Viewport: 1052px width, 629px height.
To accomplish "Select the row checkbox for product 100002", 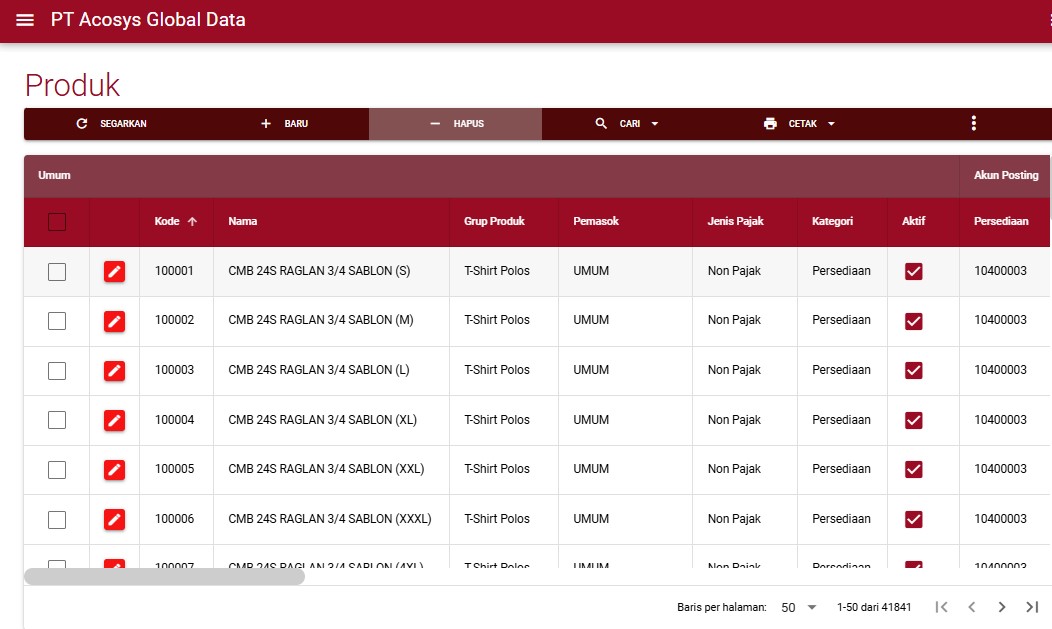I will point(57,321).
